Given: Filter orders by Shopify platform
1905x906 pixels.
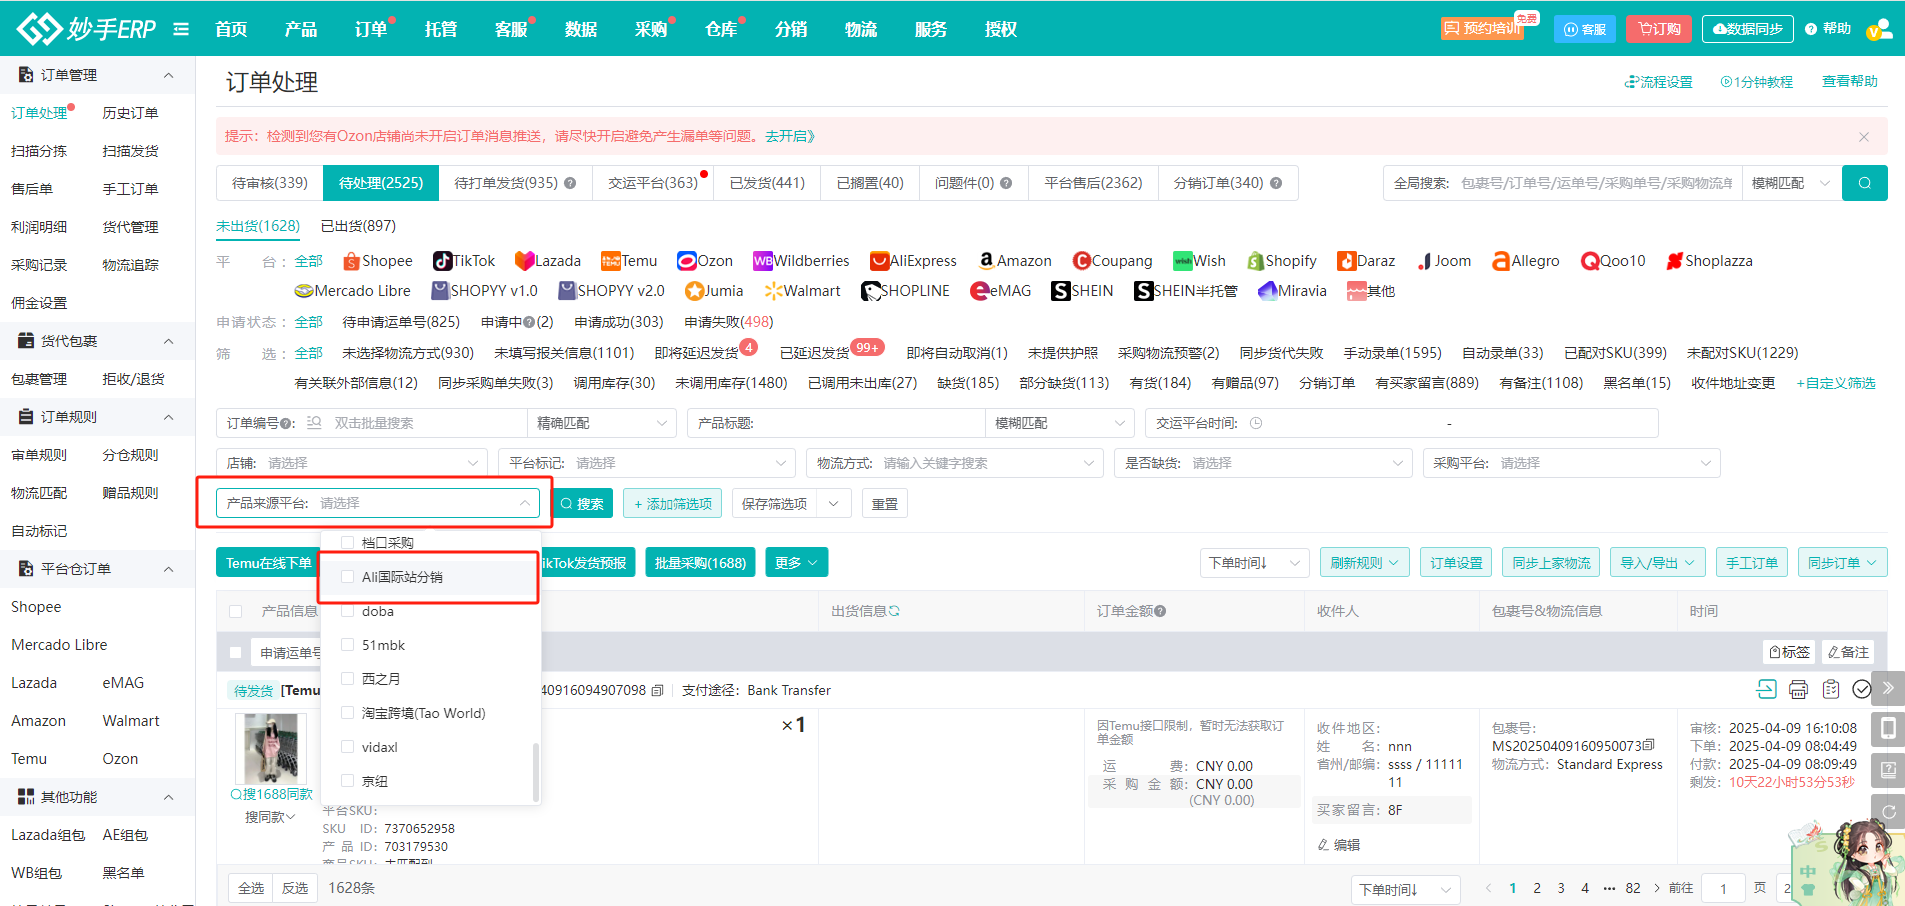Looking at the screenshot, I should pyautogui.click(x=1281, y=261).
